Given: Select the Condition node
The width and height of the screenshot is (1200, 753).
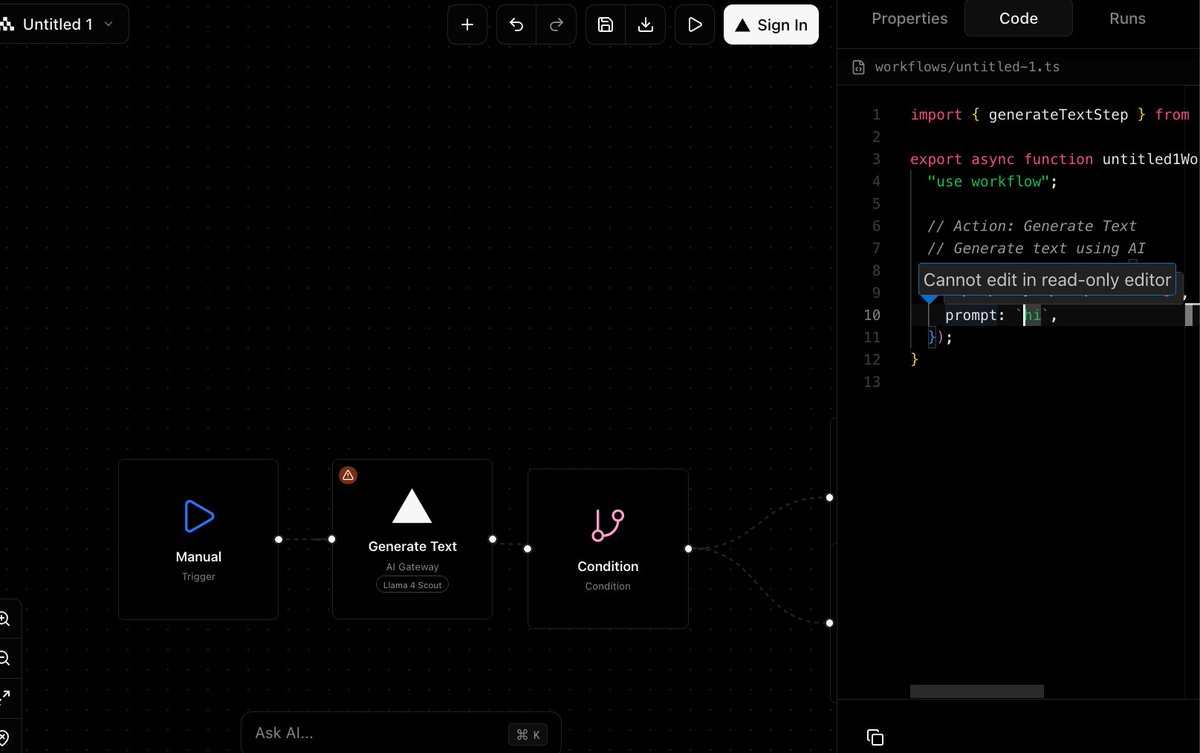Looking at the screenshot, I should tap(608, 548).
